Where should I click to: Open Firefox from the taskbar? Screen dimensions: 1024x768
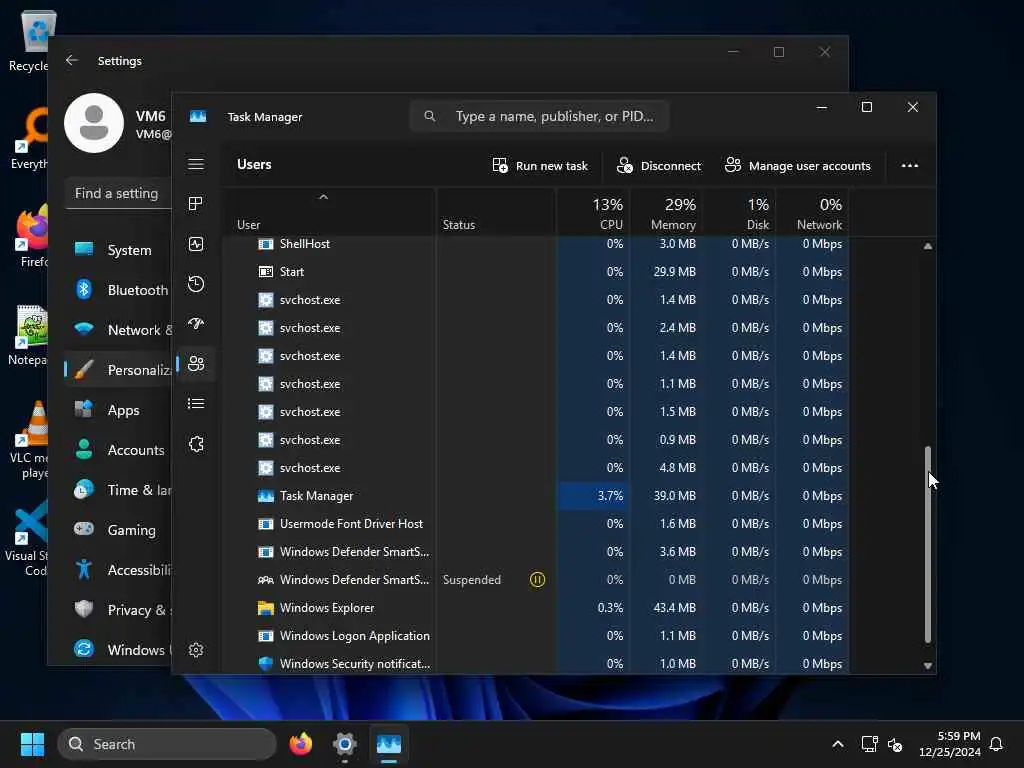tap(301, 744)
